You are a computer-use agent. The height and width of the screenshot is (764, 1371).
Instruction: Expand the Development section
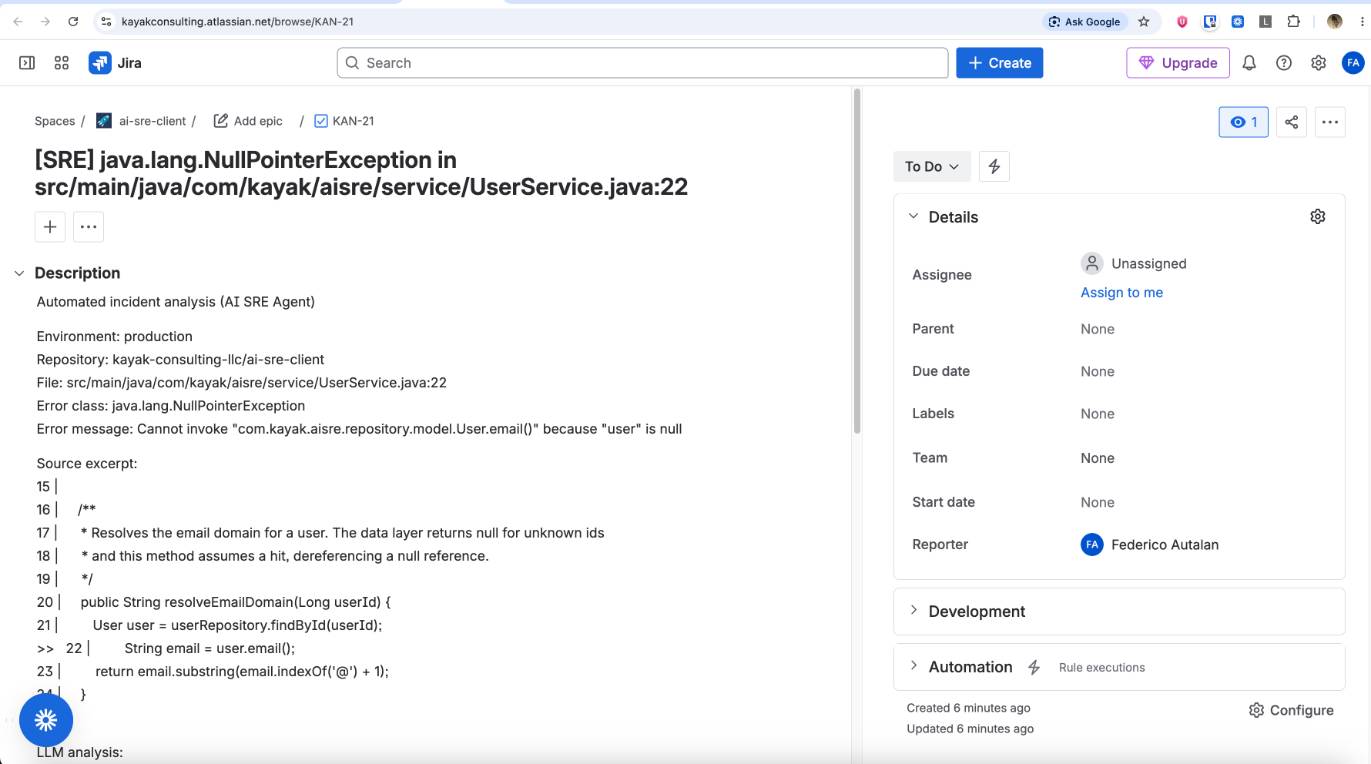pos(913,611)
